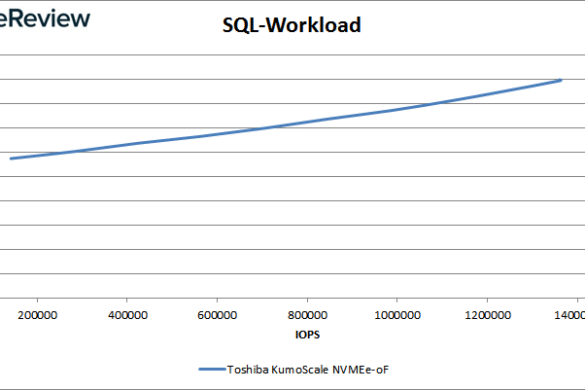Select the 1200000 x-axis label
This screenshot has height=390, width=585.
pos(488,315)
